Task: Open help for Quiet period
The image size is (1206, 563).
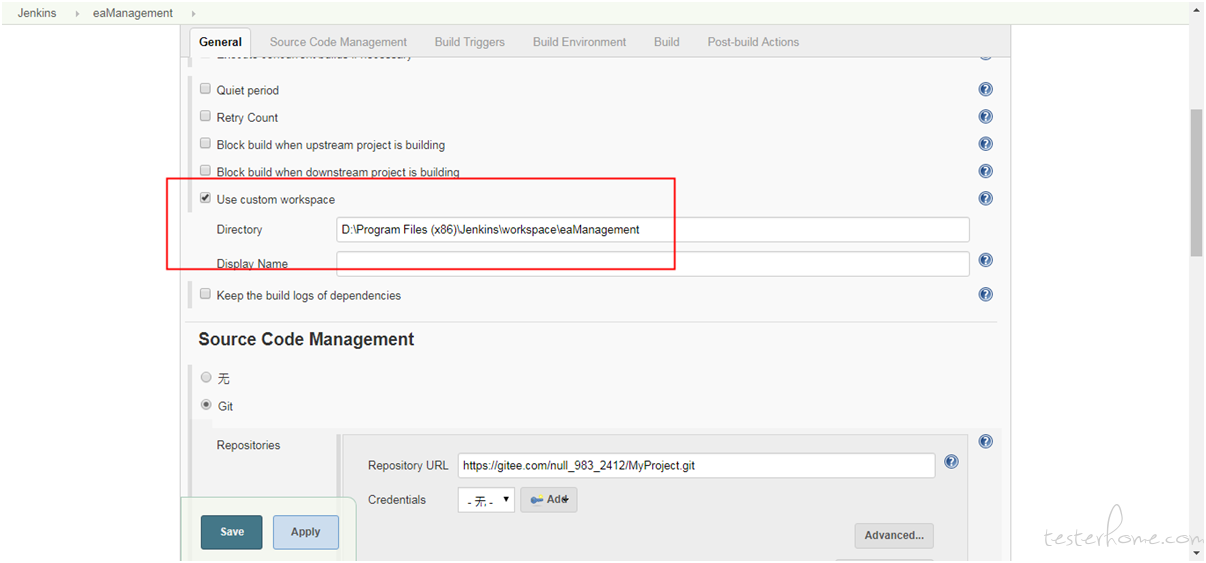Action: [x=985, y=89]
